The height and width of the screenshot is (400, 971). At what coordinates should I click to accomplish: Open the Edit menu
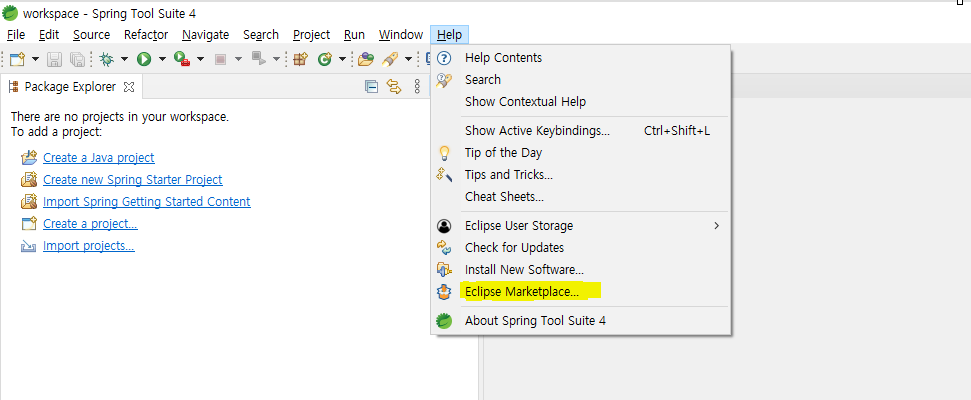(49, 35)
